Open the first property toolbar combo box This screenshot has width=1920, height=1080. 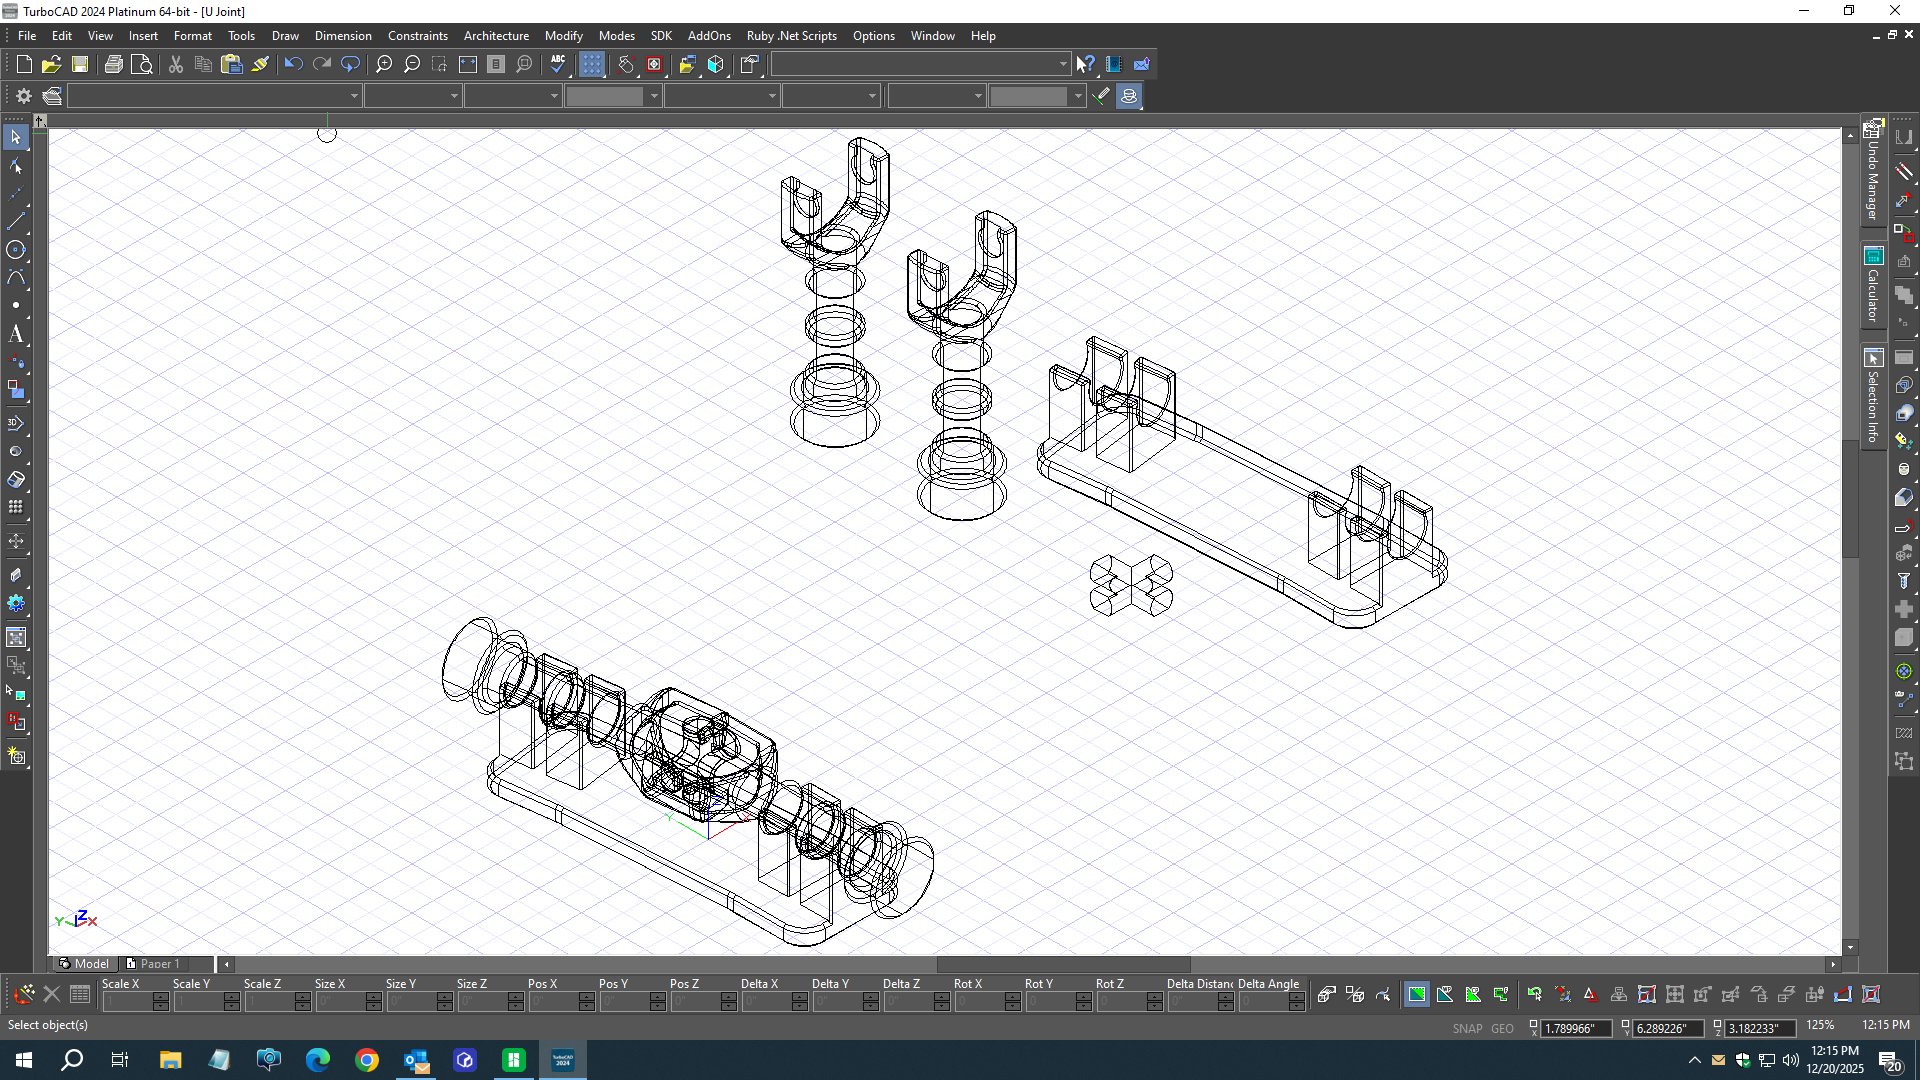click(214, 96)
